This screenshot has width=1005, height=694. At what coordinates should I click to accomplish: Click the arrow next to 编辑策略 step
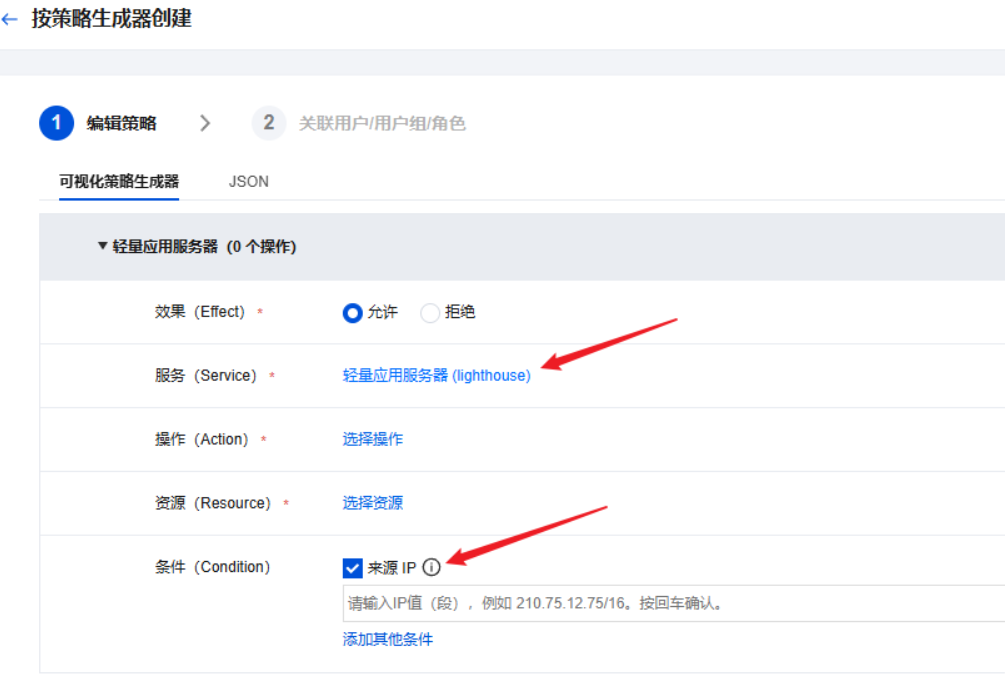tap(205, 122)
